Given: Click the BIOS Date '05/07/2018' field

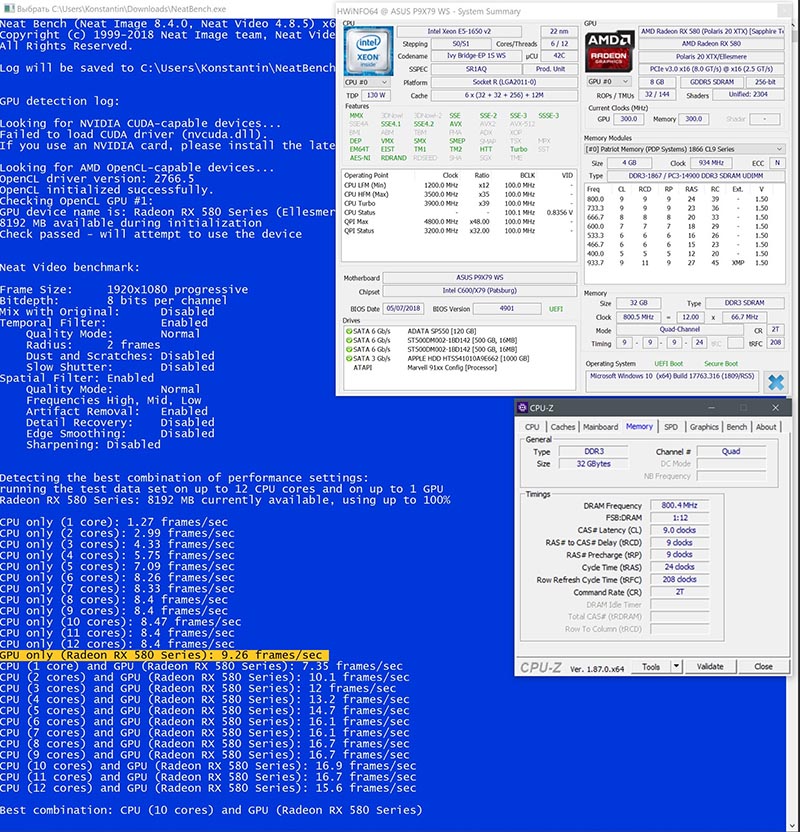Looking at the screenshot, I should click(403, 309).
